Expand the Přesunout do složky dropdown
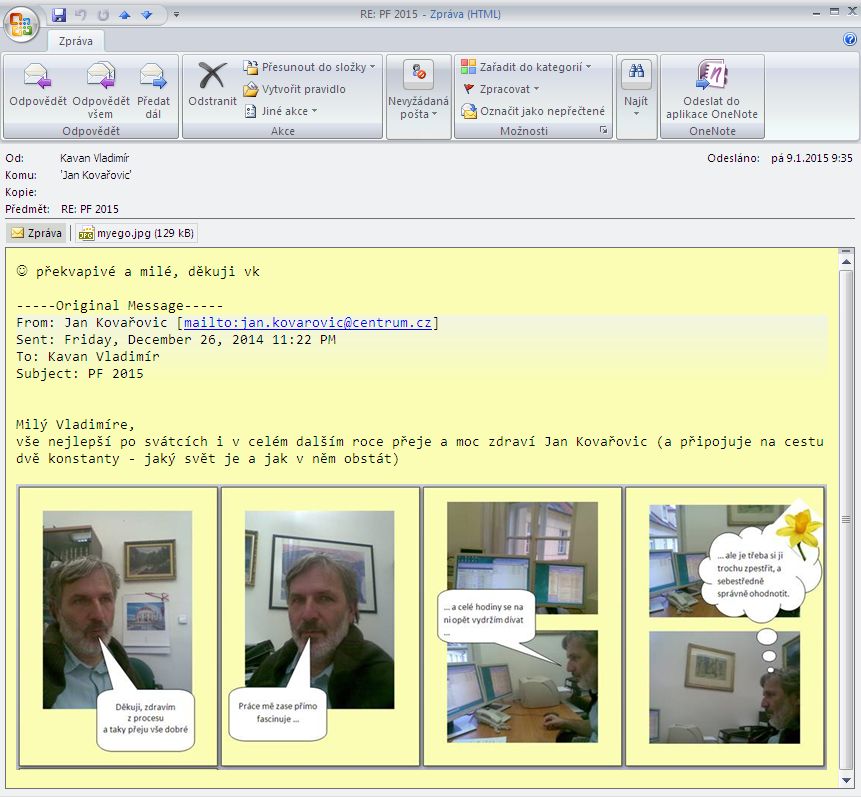 click(x=372, y=67)
